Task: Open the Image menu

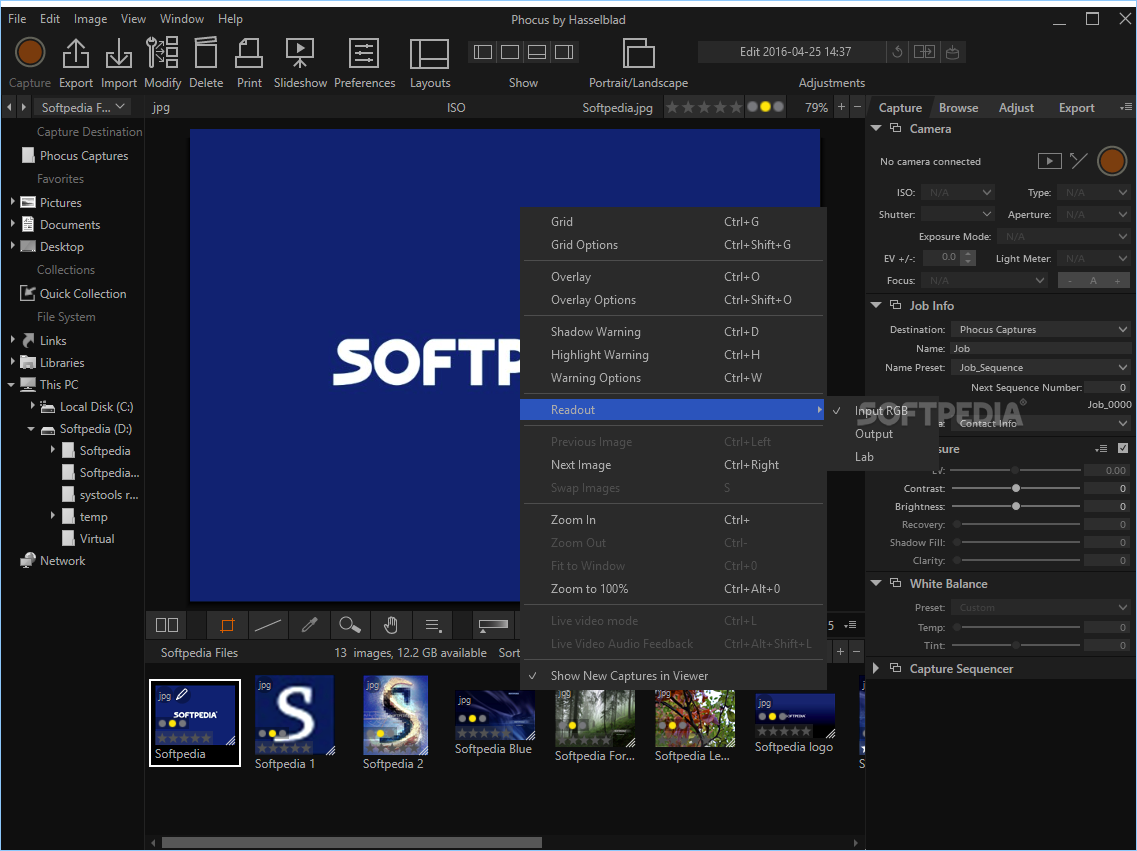Action: click(x=90, y=19)
